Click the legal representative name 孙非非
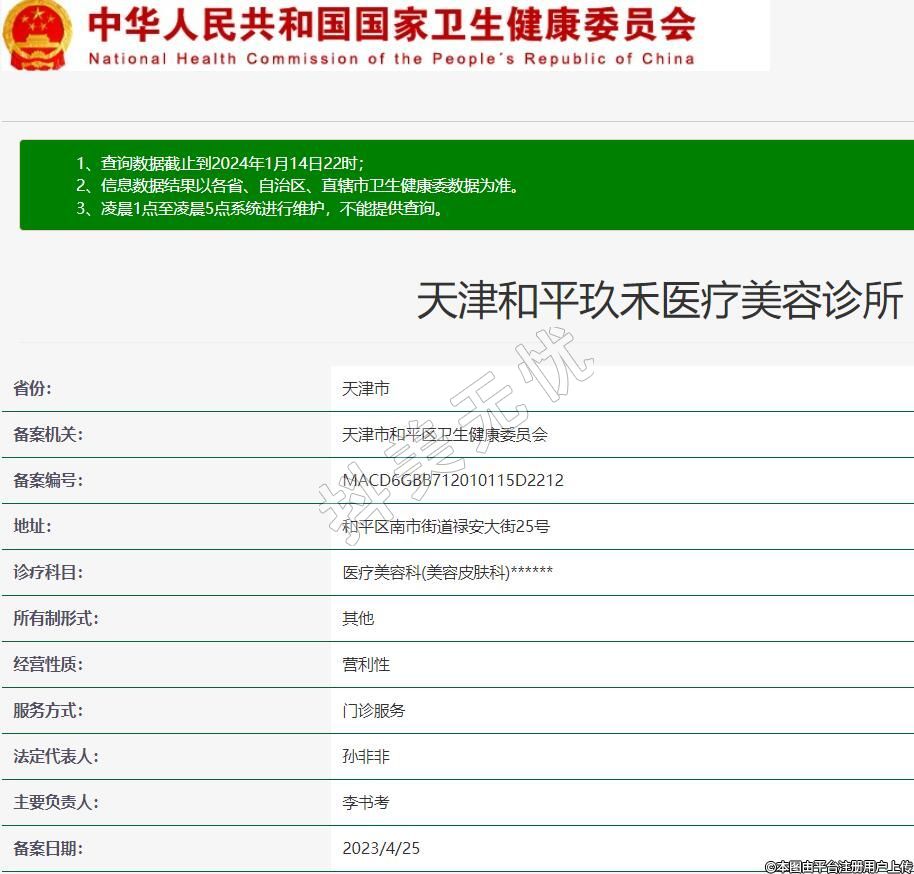914x874 pixels. click(366, 756)
